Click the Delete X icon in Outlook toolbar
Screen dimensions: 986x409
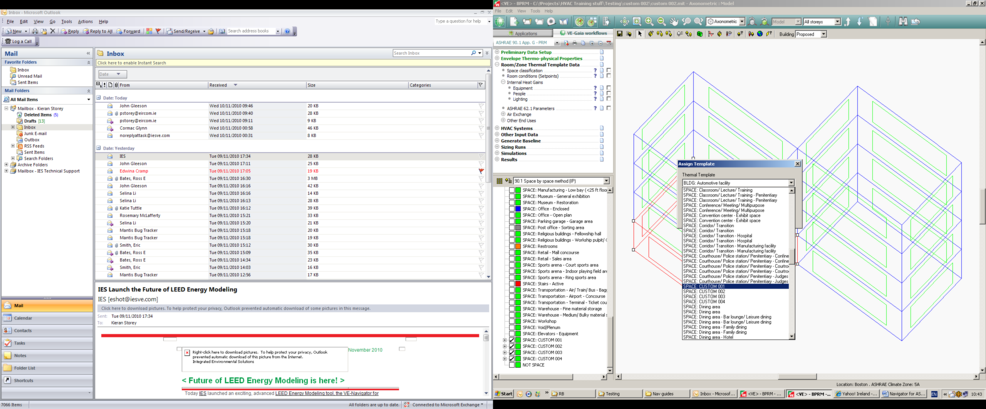coord(52,31)
